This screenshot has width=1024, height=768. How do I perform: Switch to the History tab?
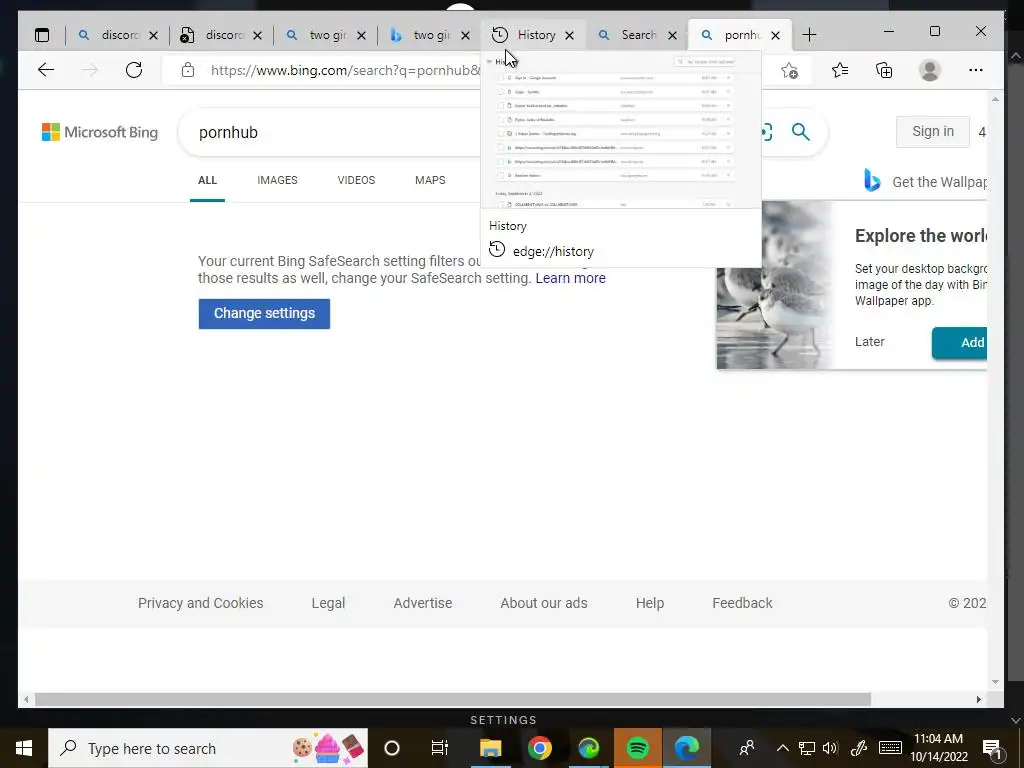coord(534,35)
